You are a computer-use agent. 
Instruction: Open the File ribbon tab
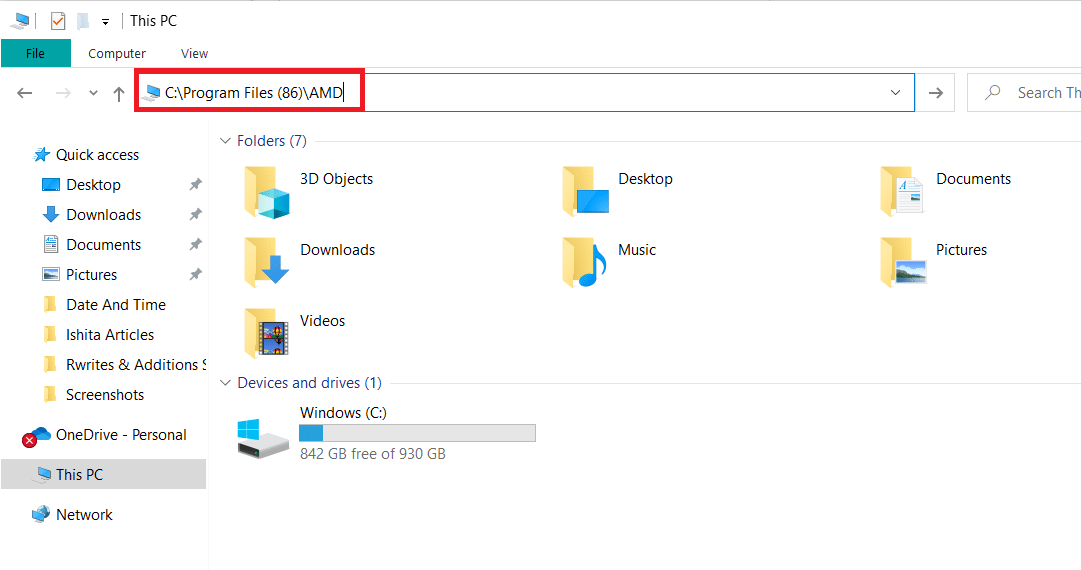tap(36, 53)
